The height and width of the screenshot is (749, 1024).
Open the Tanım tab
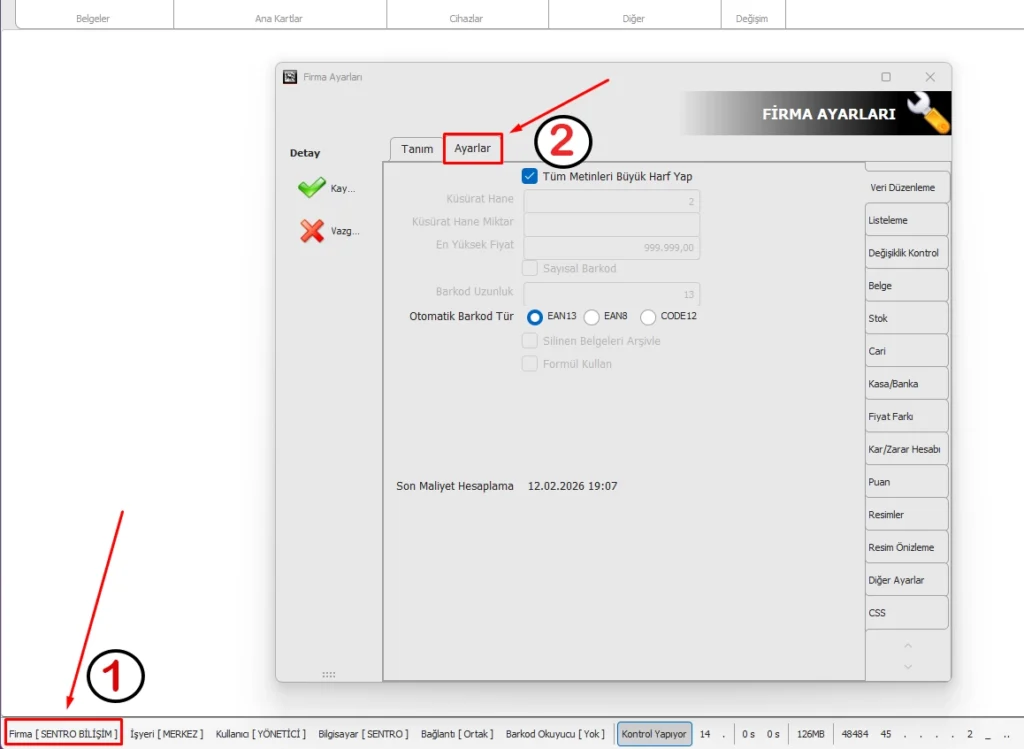417,149
